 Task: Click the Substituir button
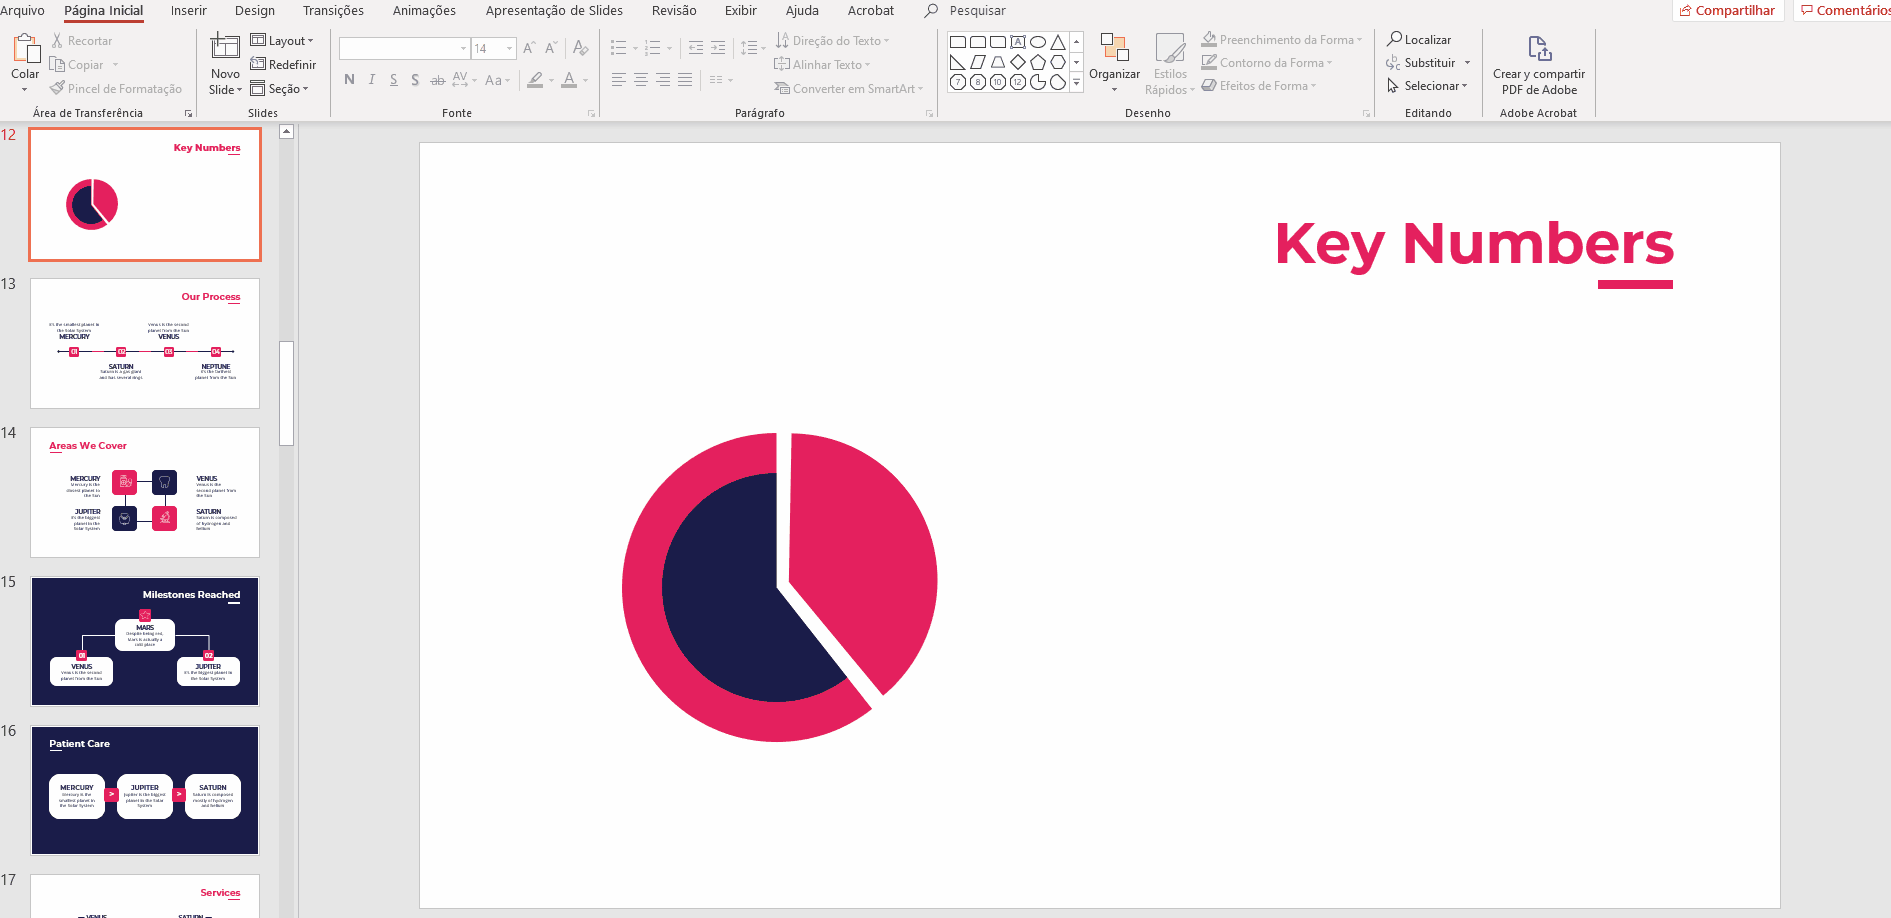click(1428, 63)
